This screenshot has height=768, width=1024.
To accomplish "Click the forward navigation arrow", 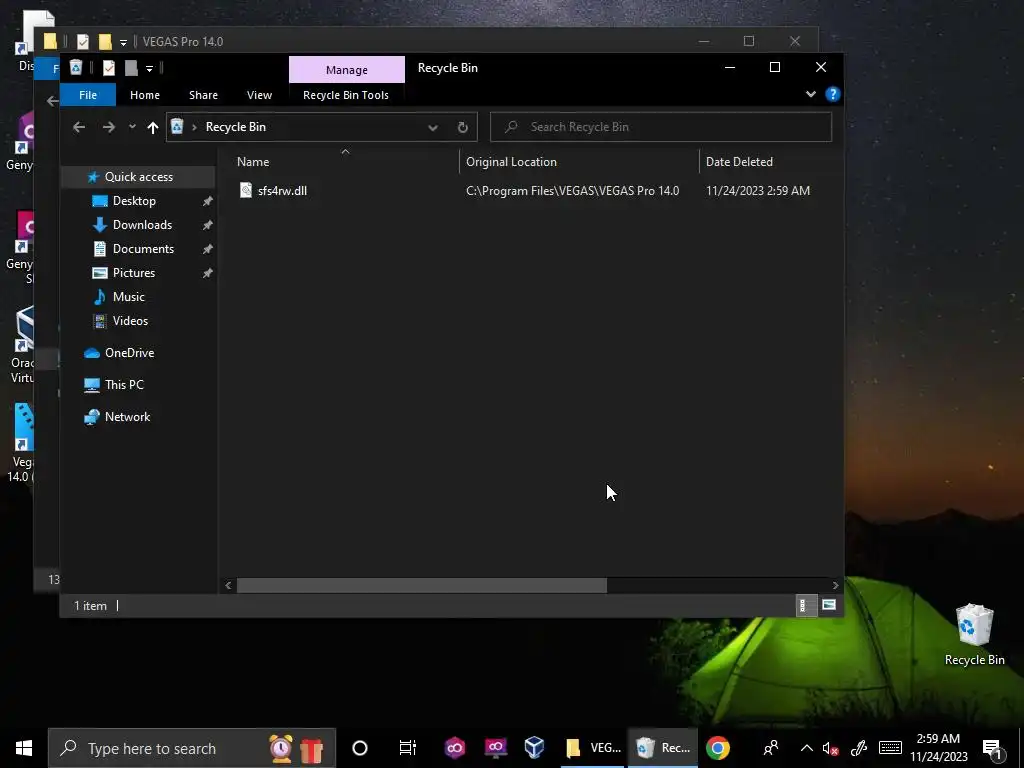I will click(x=108, y=127).
